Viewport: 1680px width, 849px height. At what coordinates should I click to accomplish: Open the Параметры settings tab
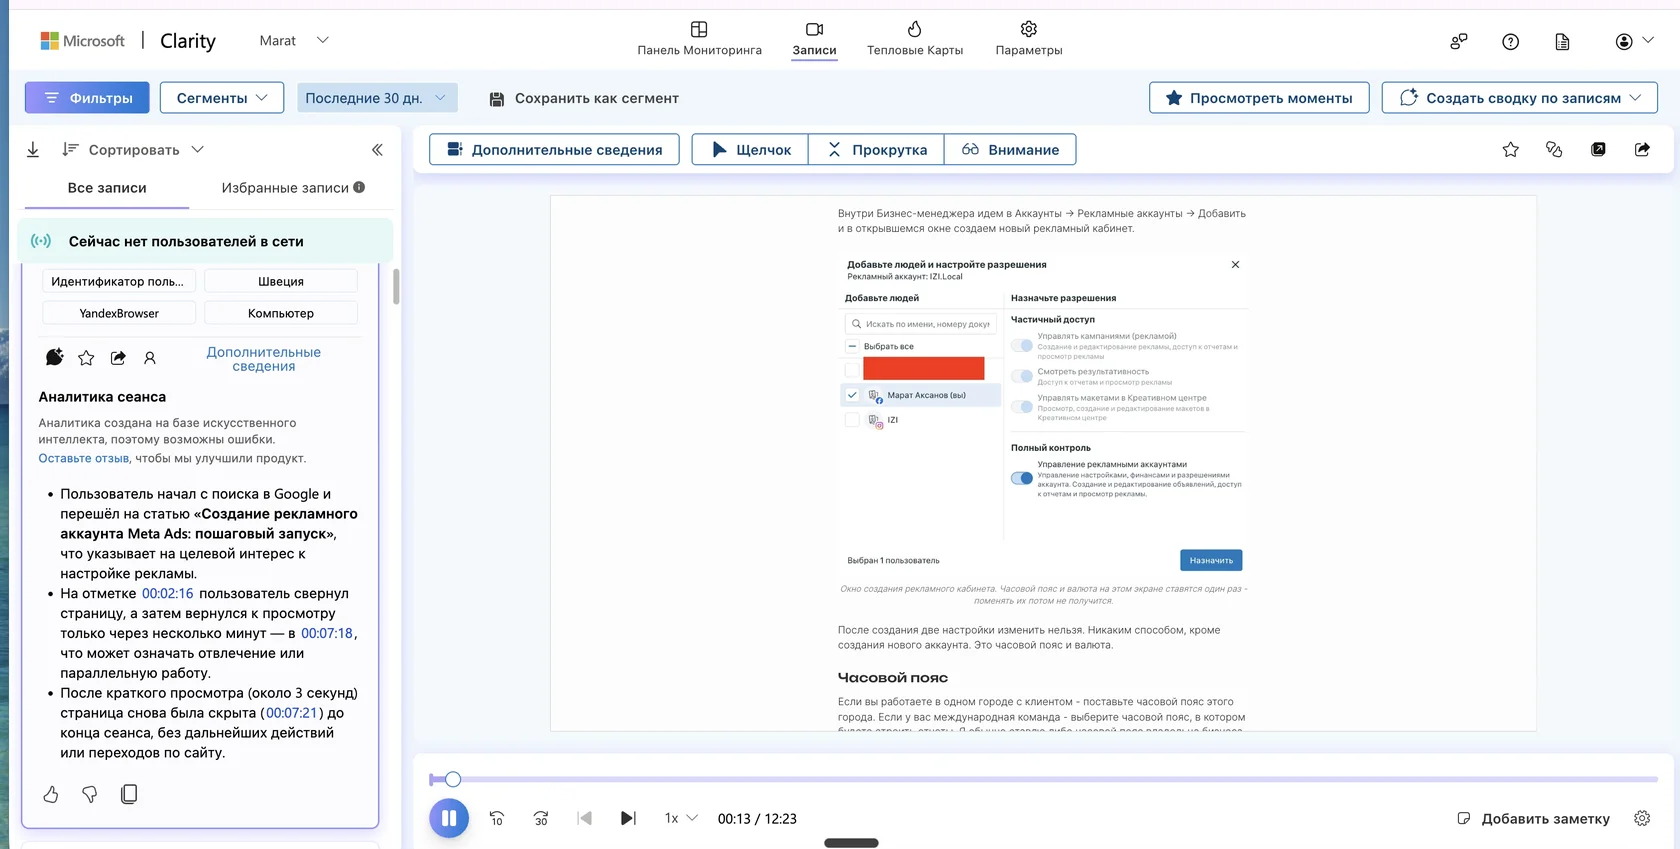[1028, 39]
